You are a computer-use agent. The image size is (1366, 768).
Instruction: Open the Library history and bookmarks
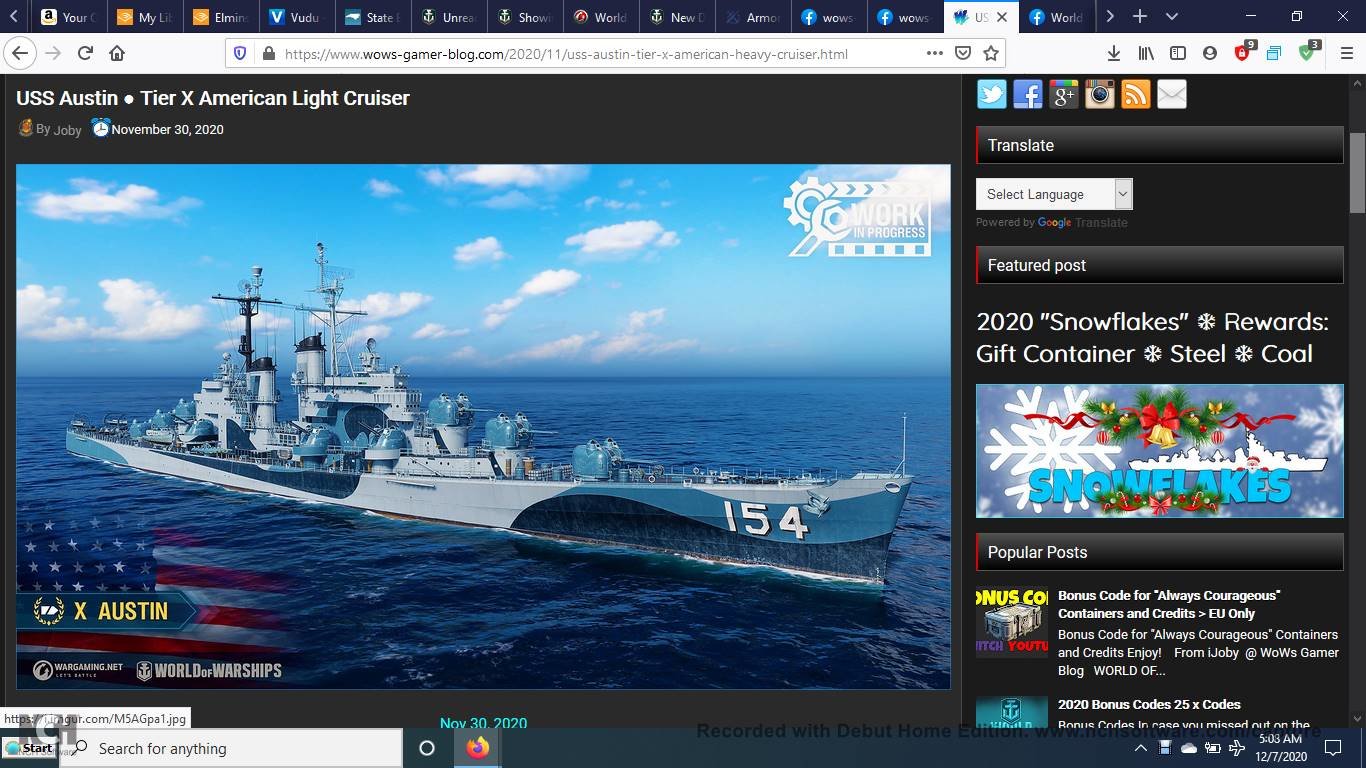[x=1146, y=53]
